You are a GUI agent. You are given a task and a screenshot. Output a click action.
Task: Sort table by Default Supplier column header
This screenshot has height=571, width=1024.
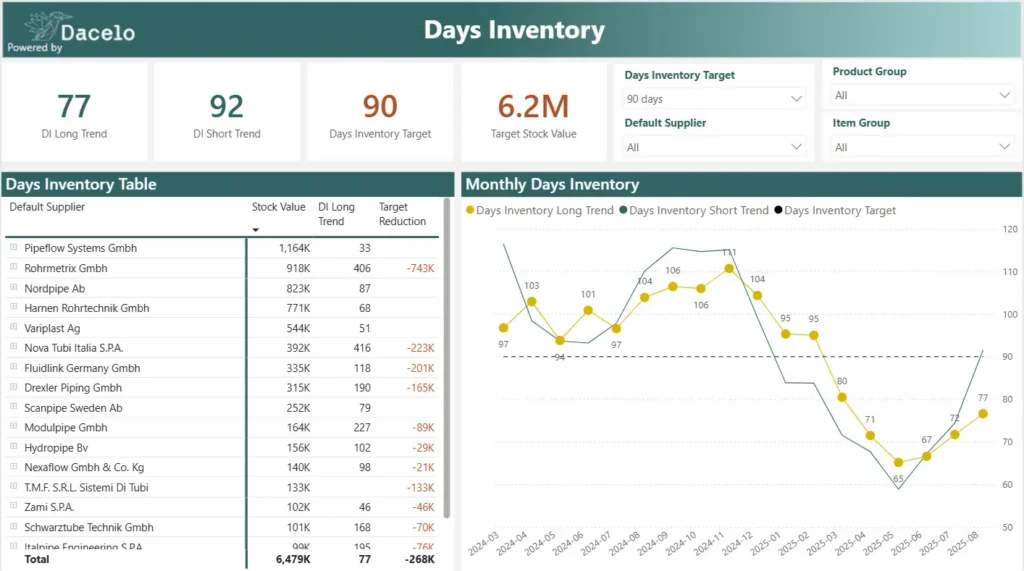(47, 207)
